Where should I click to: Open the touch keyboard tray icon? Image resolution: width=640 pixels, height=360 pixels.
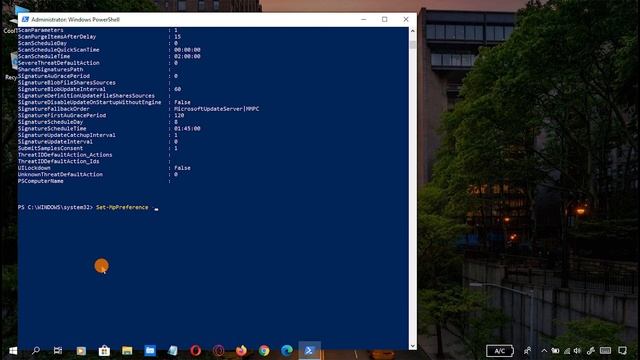click(x=606, y=351)
